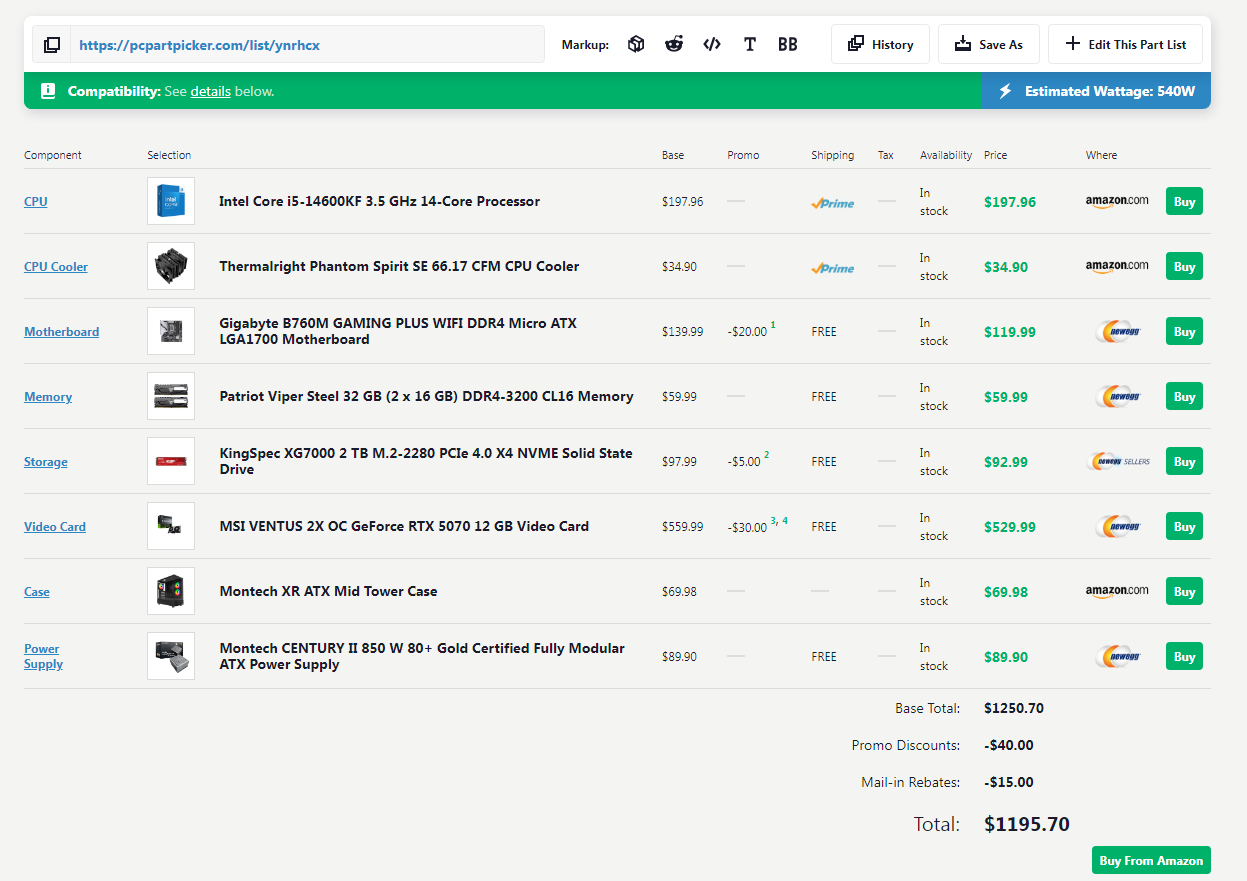Click the Montech CENTURY II power supply thumbnail
Screen dimensions: 1247x881
pos(171,656)
